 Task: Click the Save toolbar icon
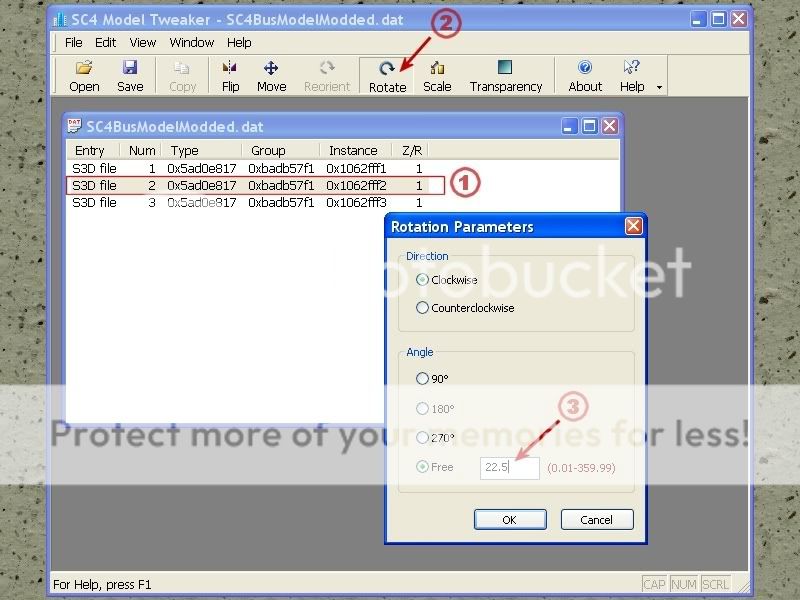pos(130,76)
